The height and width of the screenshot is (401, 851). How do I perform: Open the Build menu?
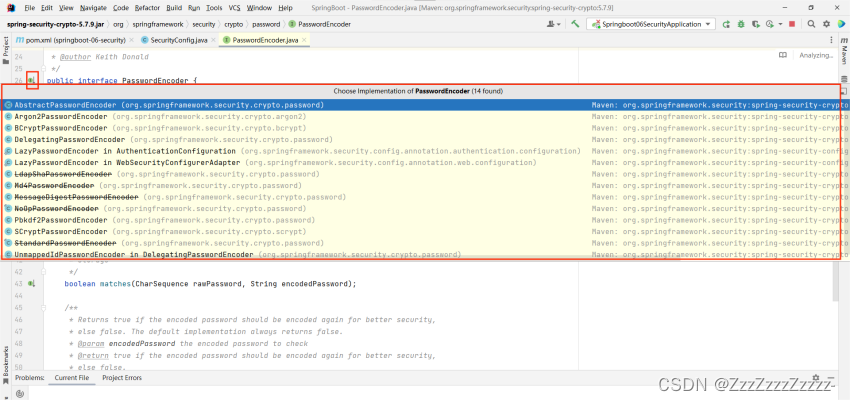click(x=174, y=8)
